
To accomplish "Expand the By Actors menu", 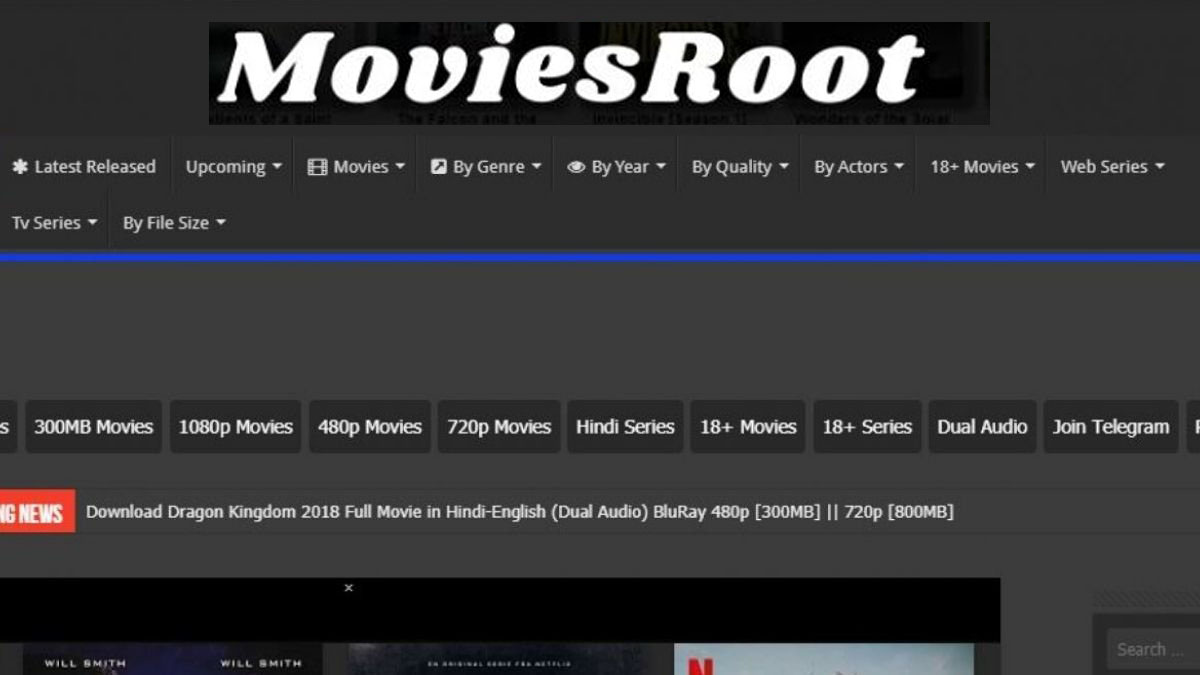I will [x=859, y=167].
